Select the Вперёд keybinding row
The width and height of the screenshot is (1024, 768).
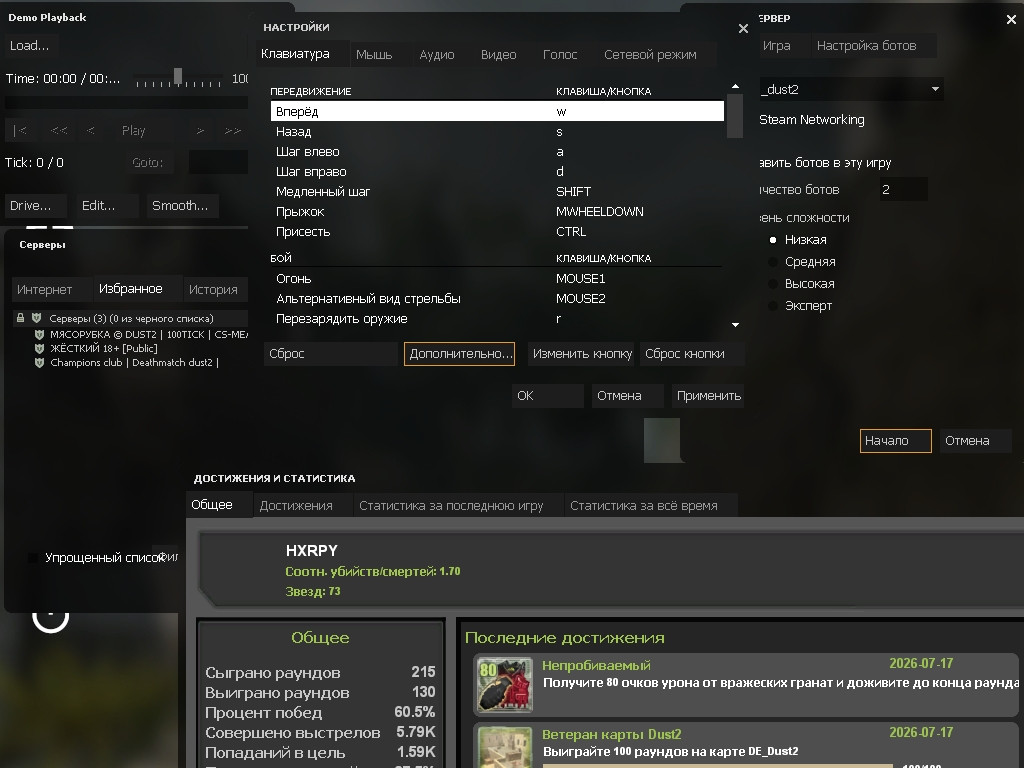tap(497, 111)
